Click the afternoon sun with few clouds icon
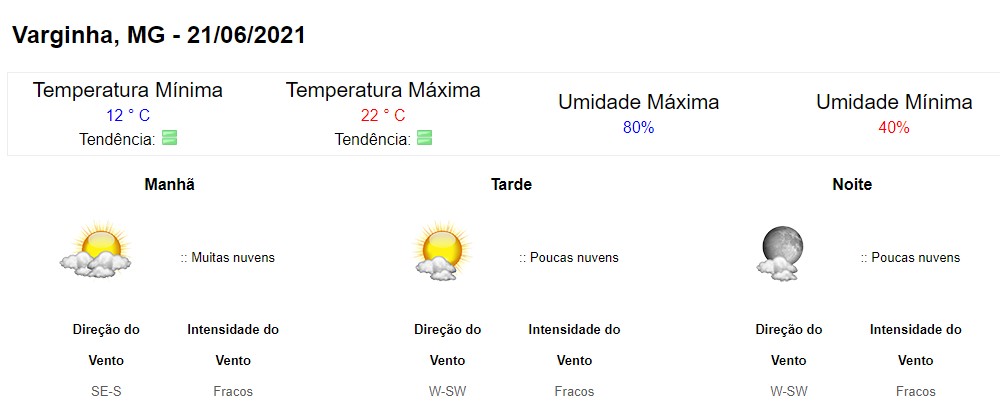The image size is (1000, 418). [x=441, y=251]
